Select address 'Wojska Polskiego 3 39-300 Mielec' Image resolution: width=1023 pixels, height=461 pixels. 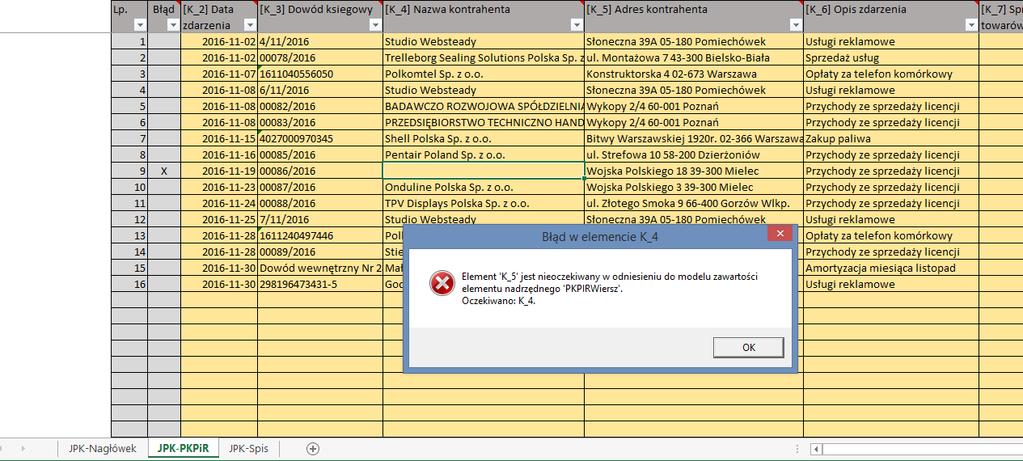pyautogui.click(x=694, y=187)
